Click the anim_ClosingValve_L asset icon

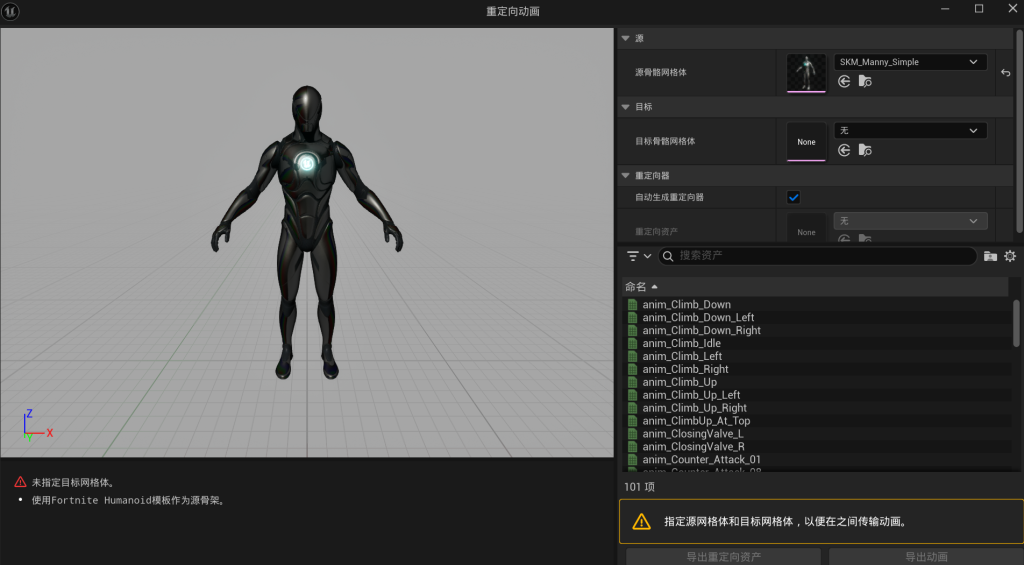click(632, 434)
